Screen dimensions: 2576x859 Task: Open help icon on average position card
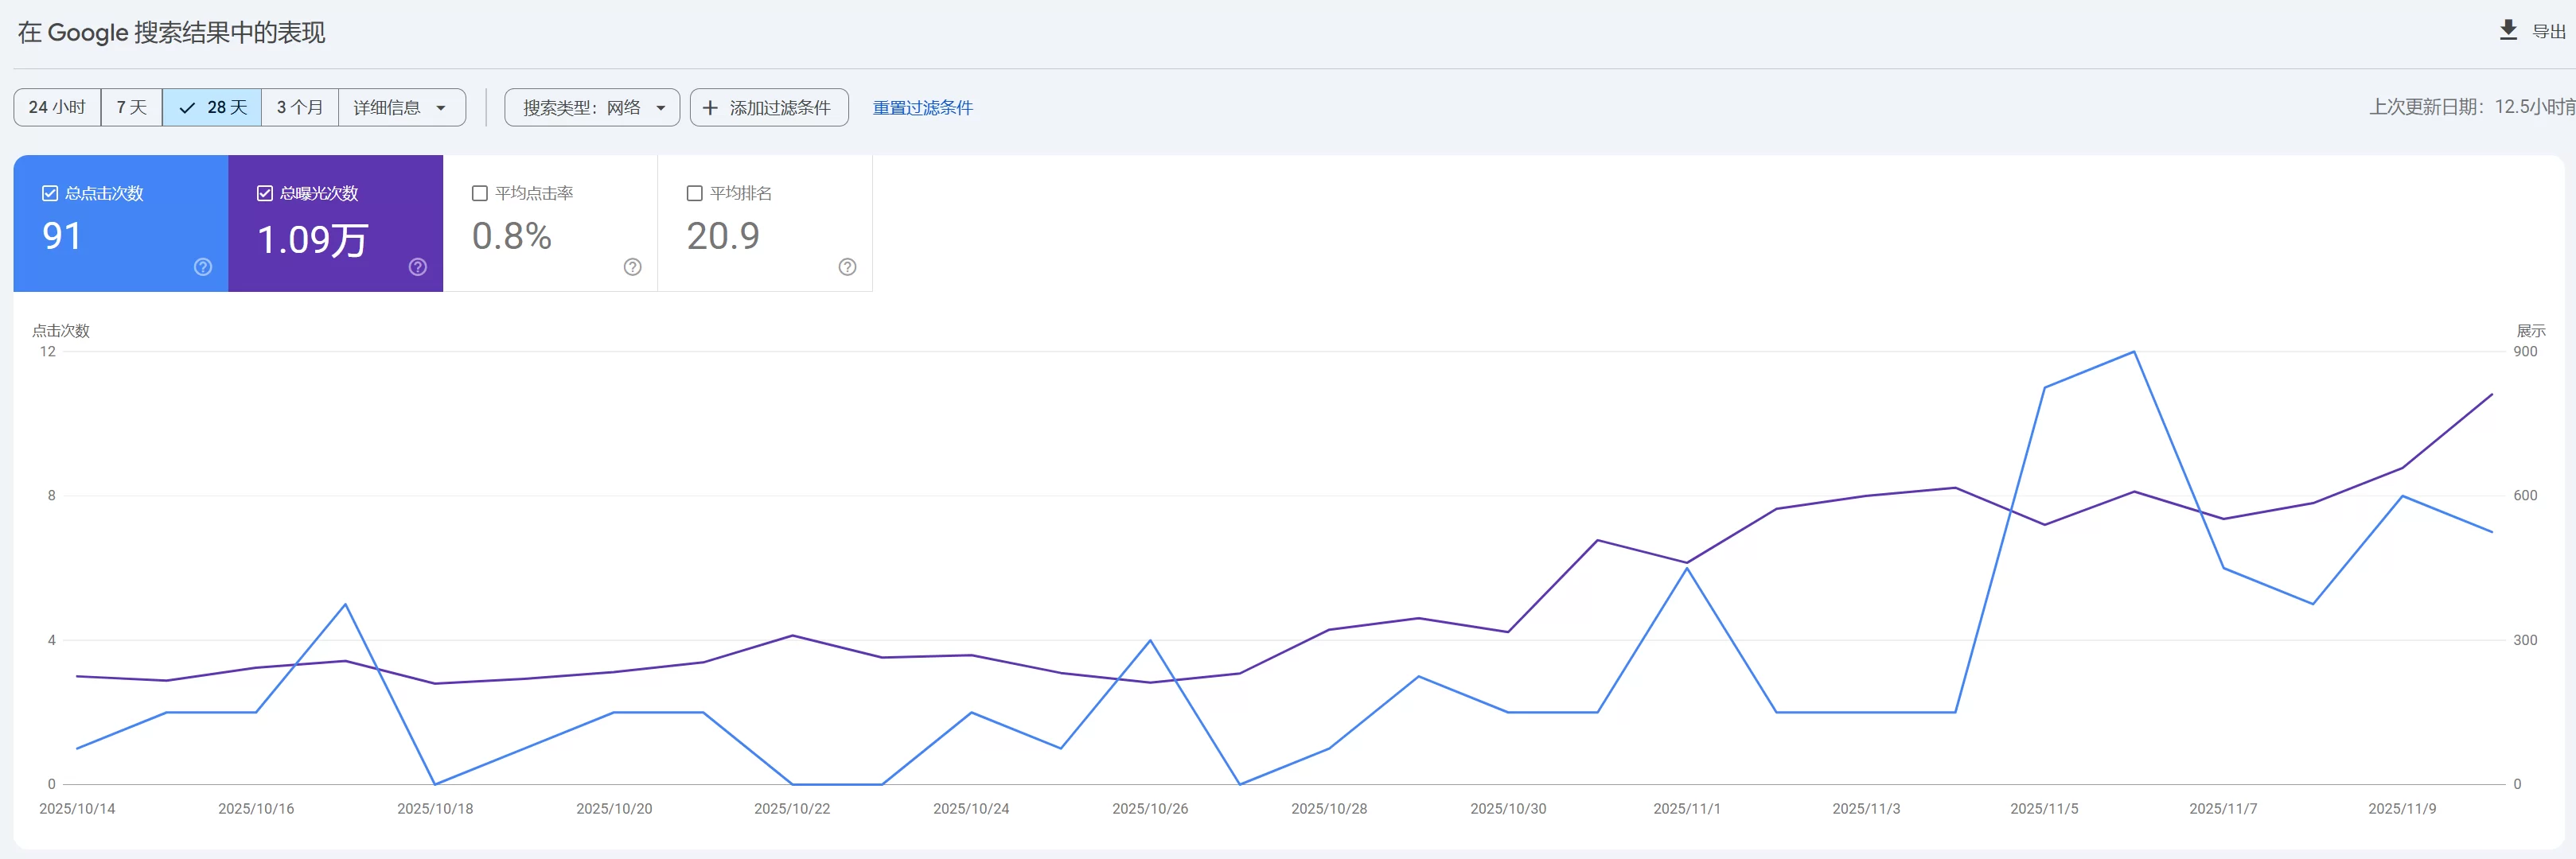point(848,267)
